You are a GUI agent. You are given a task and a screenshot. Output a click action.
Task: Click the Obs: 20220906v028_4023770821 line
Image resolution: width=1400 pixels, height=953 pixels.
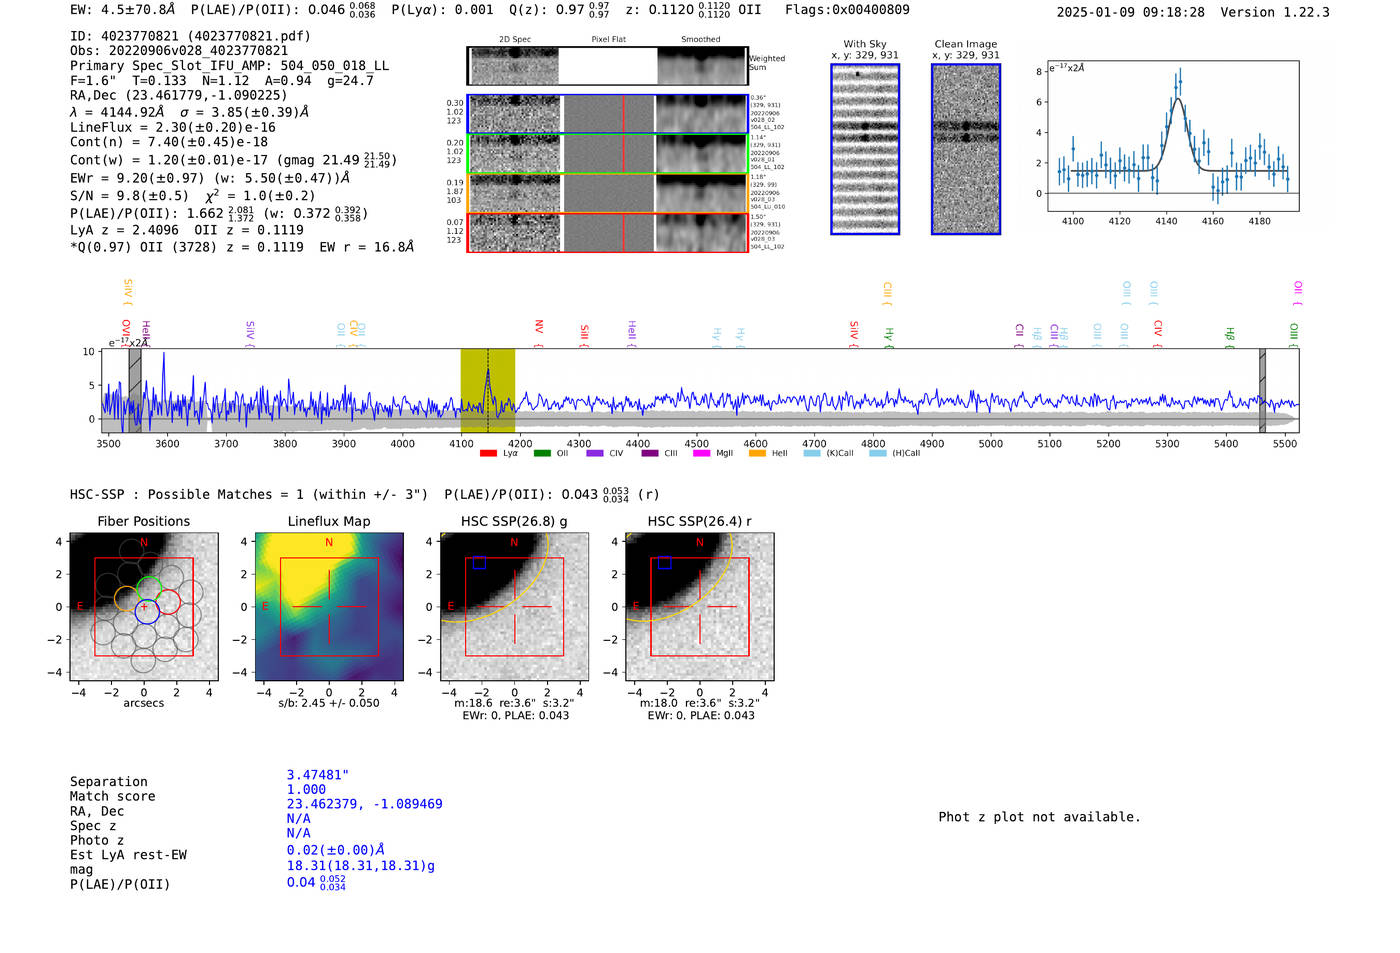[179, 51]
